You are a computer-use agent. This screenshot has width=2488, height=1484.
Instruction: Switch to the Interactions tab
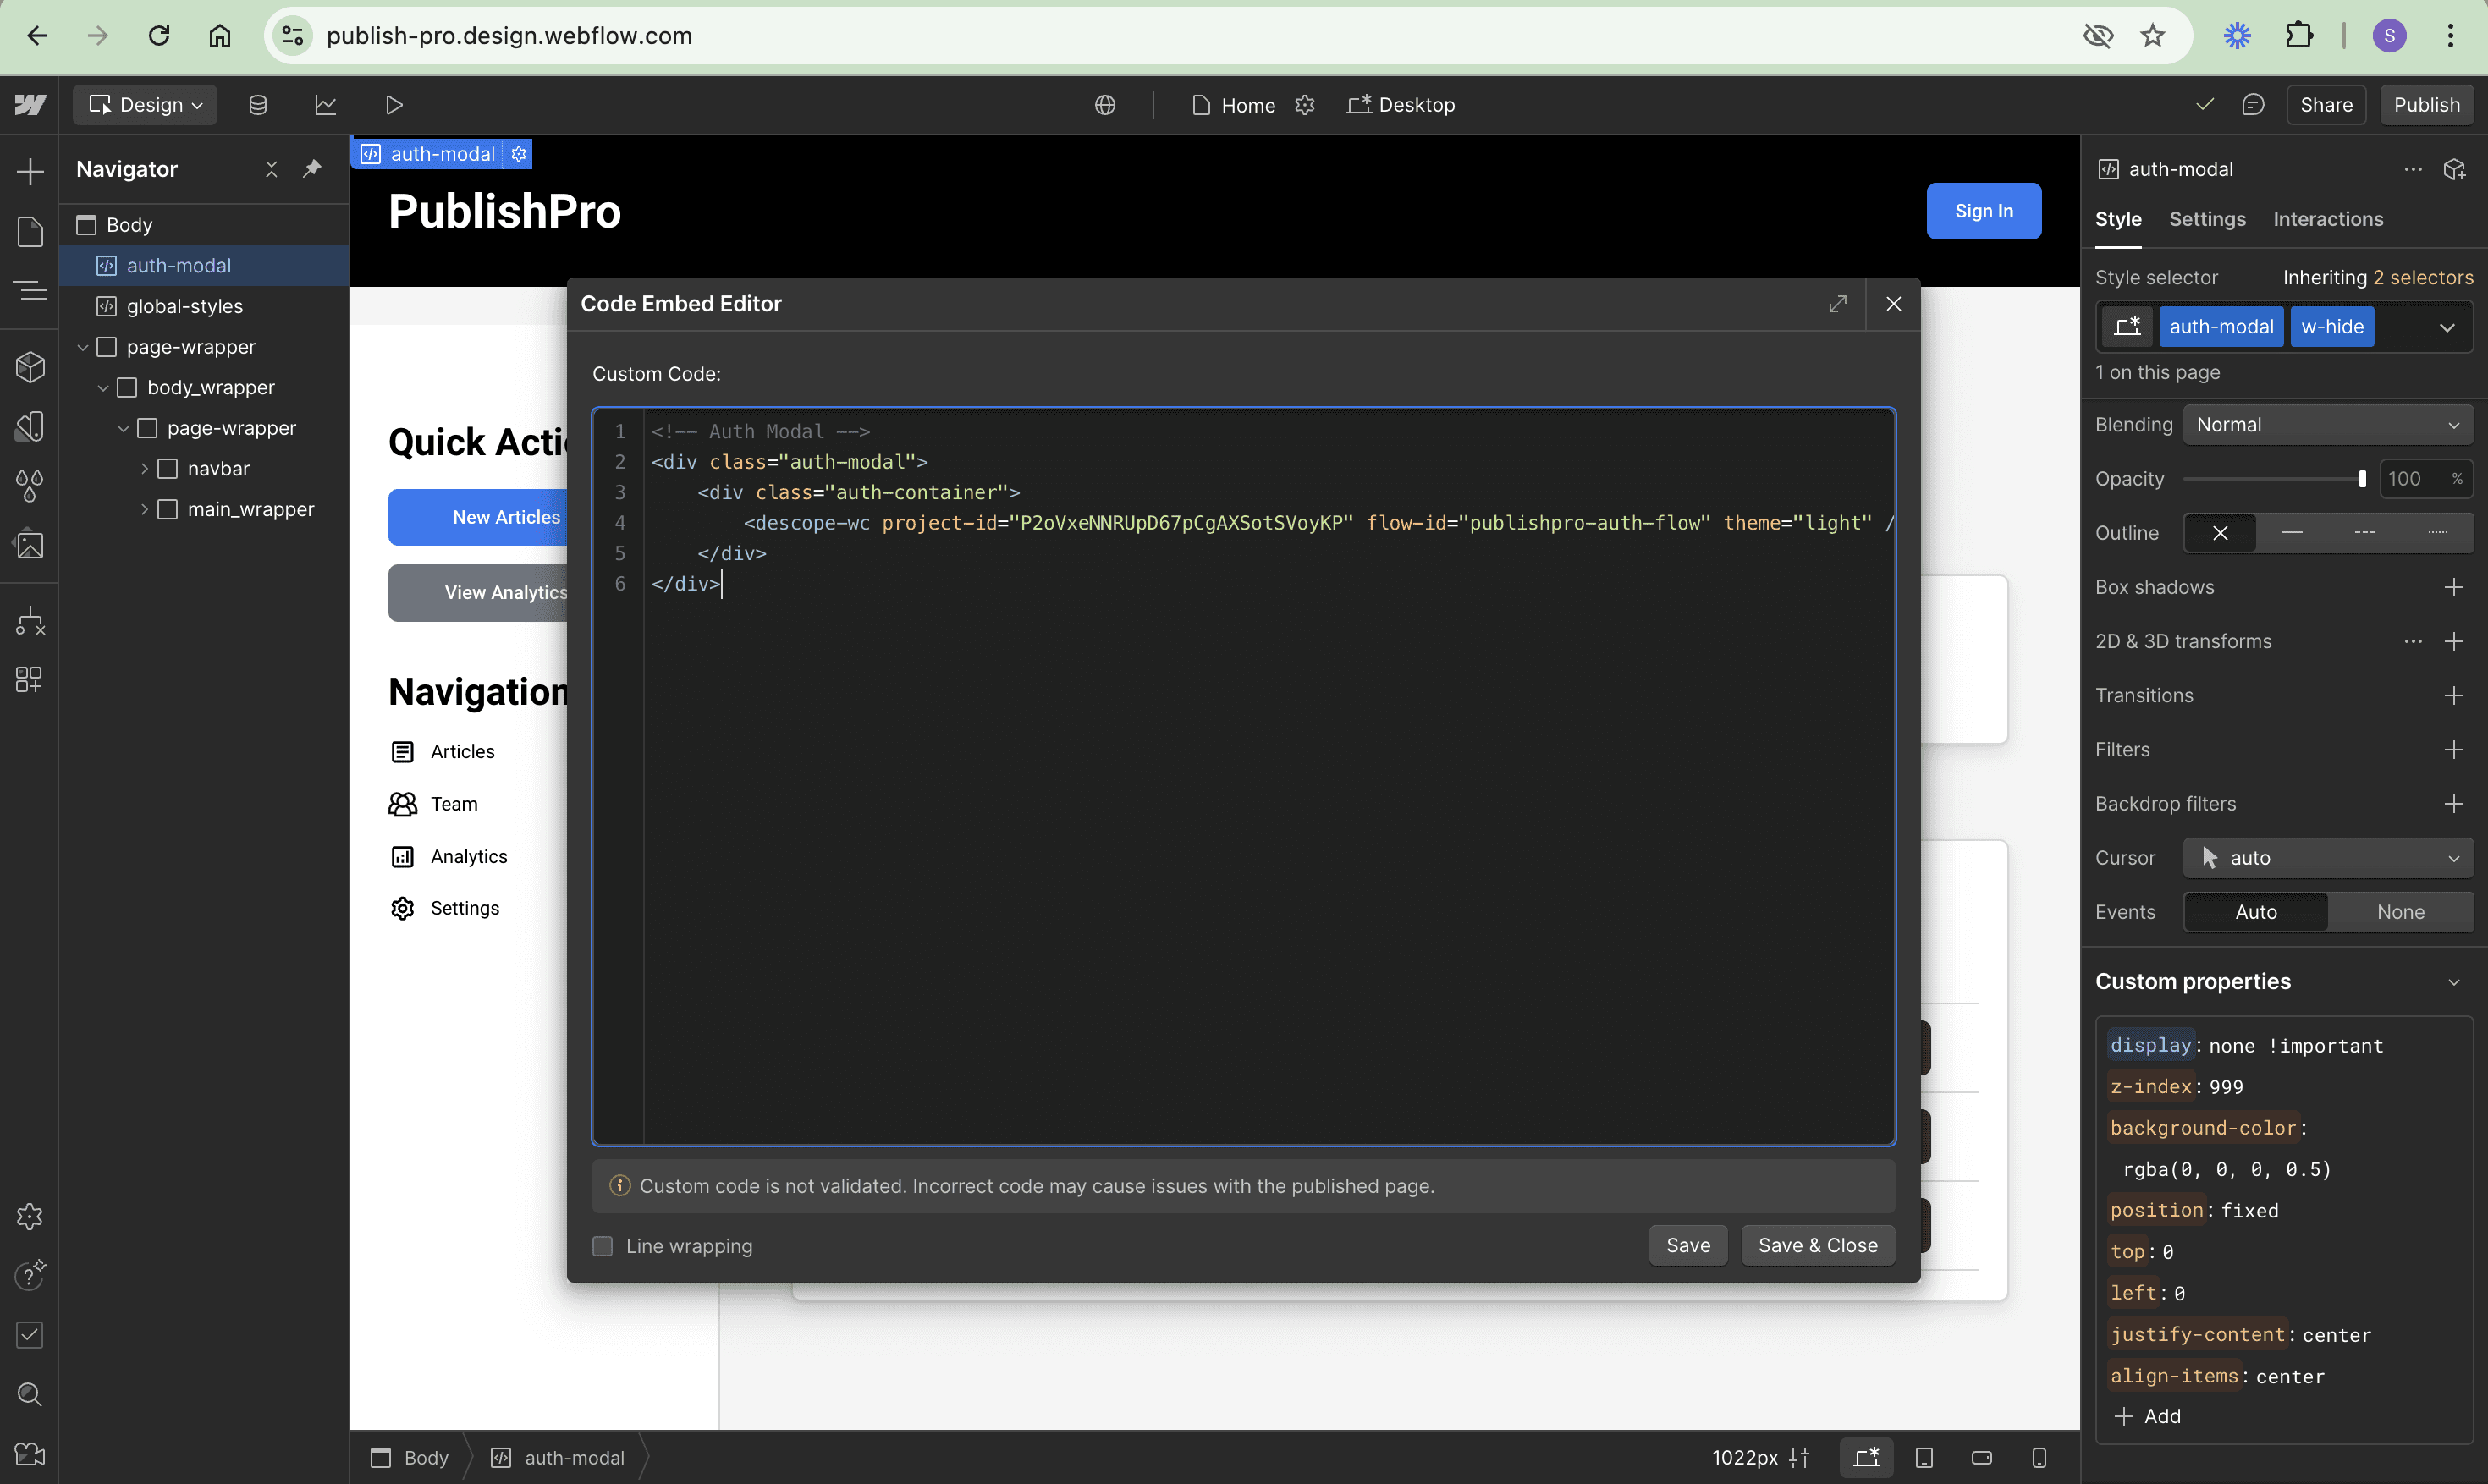[x=2327, y=219]
